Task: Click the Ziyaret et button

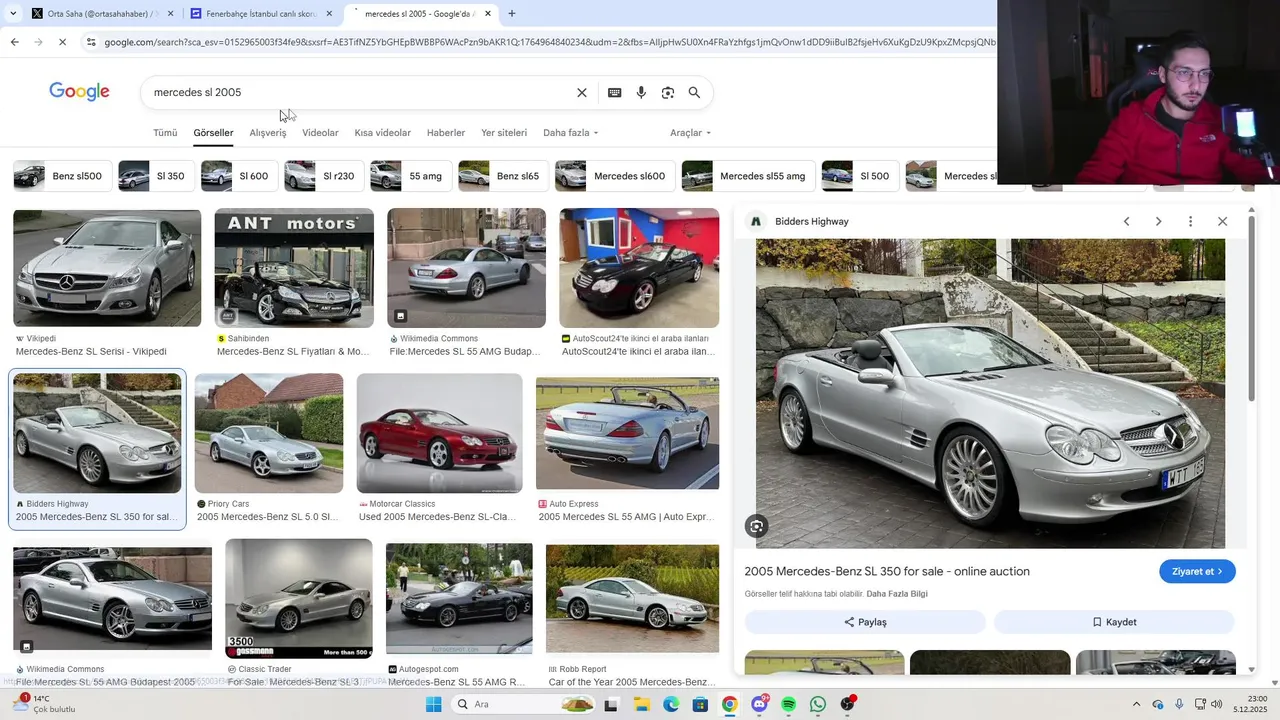Action: click(x=1197, y=571)
